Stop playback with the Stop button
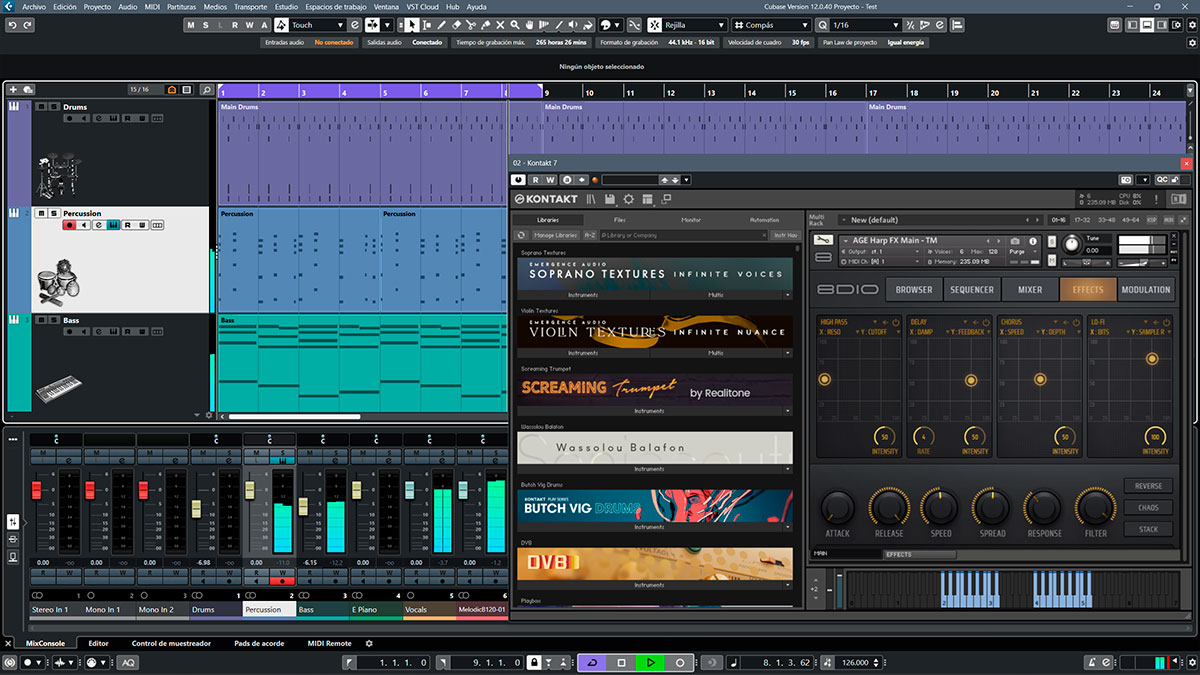 621,662
